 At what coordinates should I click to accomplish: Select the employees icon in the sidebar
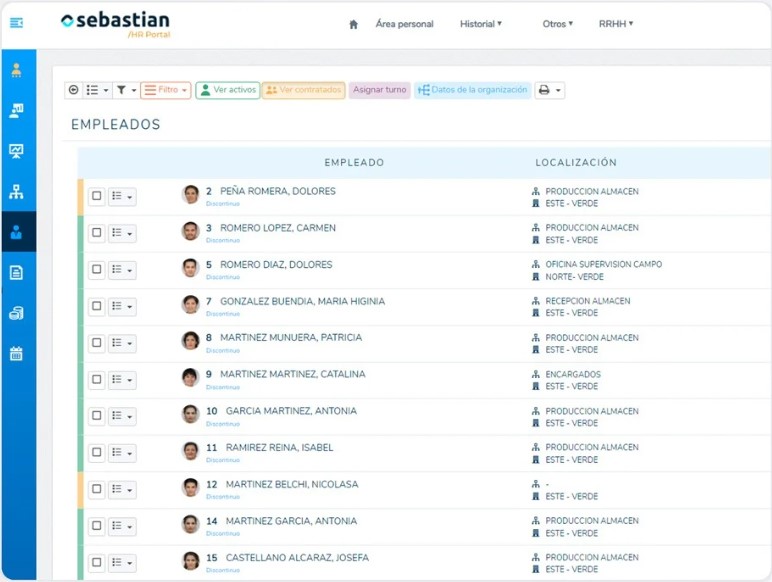pos(16,232)
